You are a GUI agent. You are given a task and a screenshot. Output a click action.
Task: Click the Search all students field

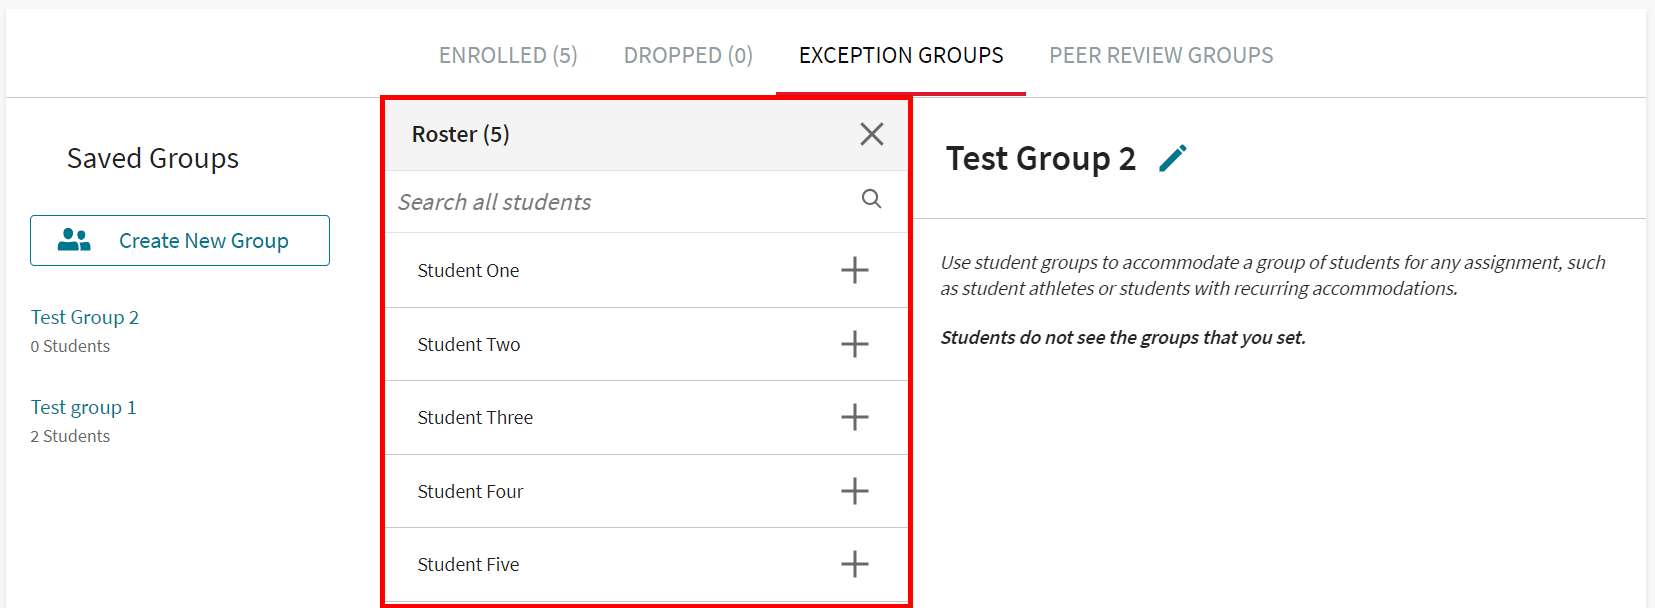click(x=600, y=200)
